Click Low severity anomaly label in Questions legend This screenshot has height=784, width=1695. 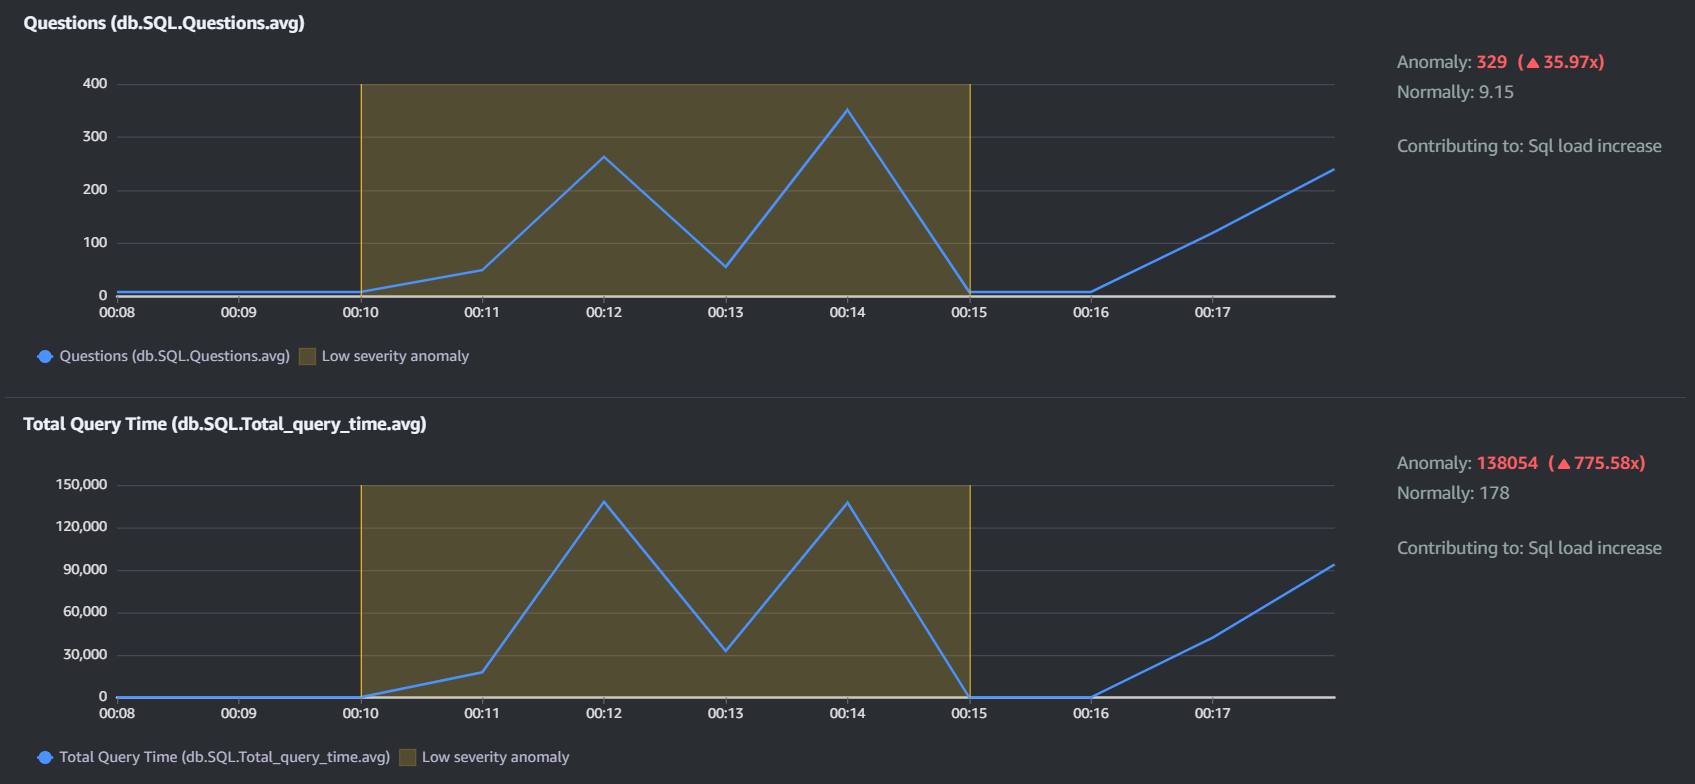coord(395,356)
